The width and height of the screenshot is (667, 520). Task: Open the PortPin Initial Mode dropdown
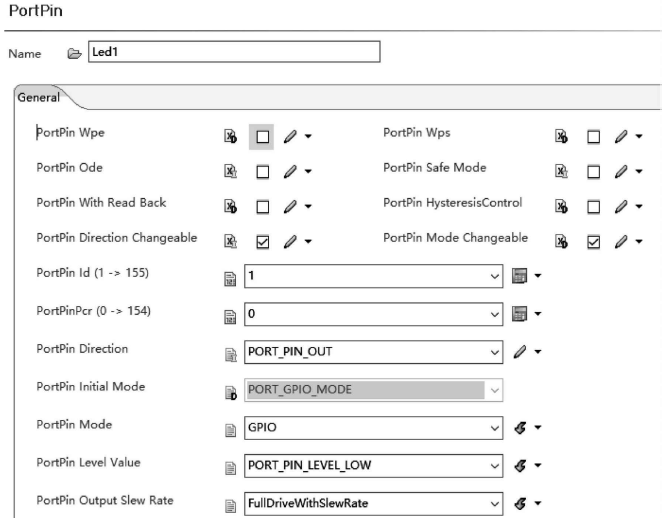pos(494,390)
